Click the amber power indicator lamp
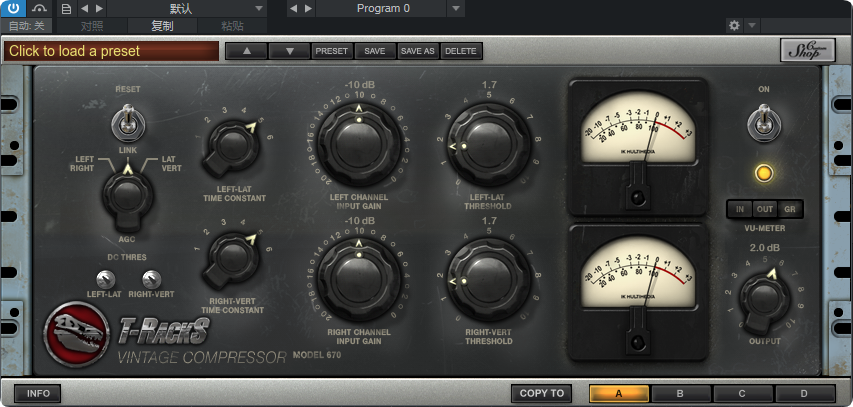 (x=764, y=174)
